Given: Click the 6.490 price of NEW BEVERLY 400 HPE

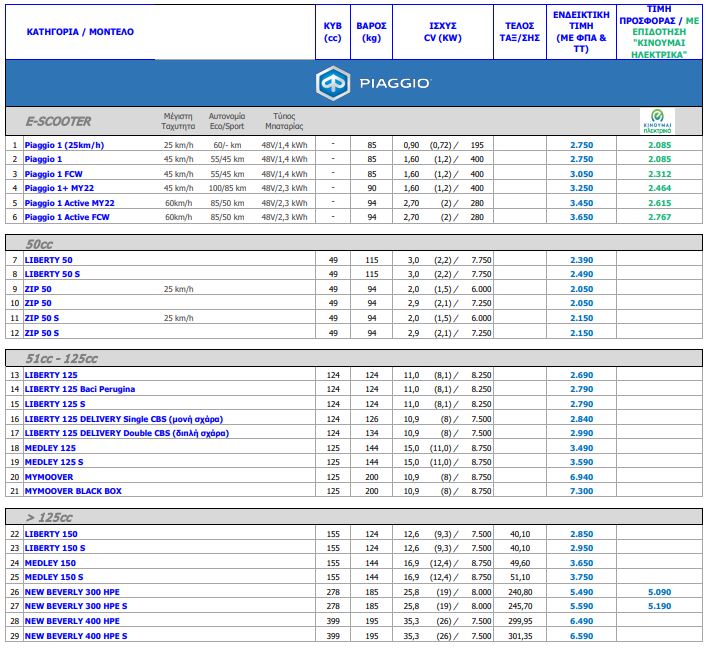Looking at the screenshot, I should [x=581, y=621].
